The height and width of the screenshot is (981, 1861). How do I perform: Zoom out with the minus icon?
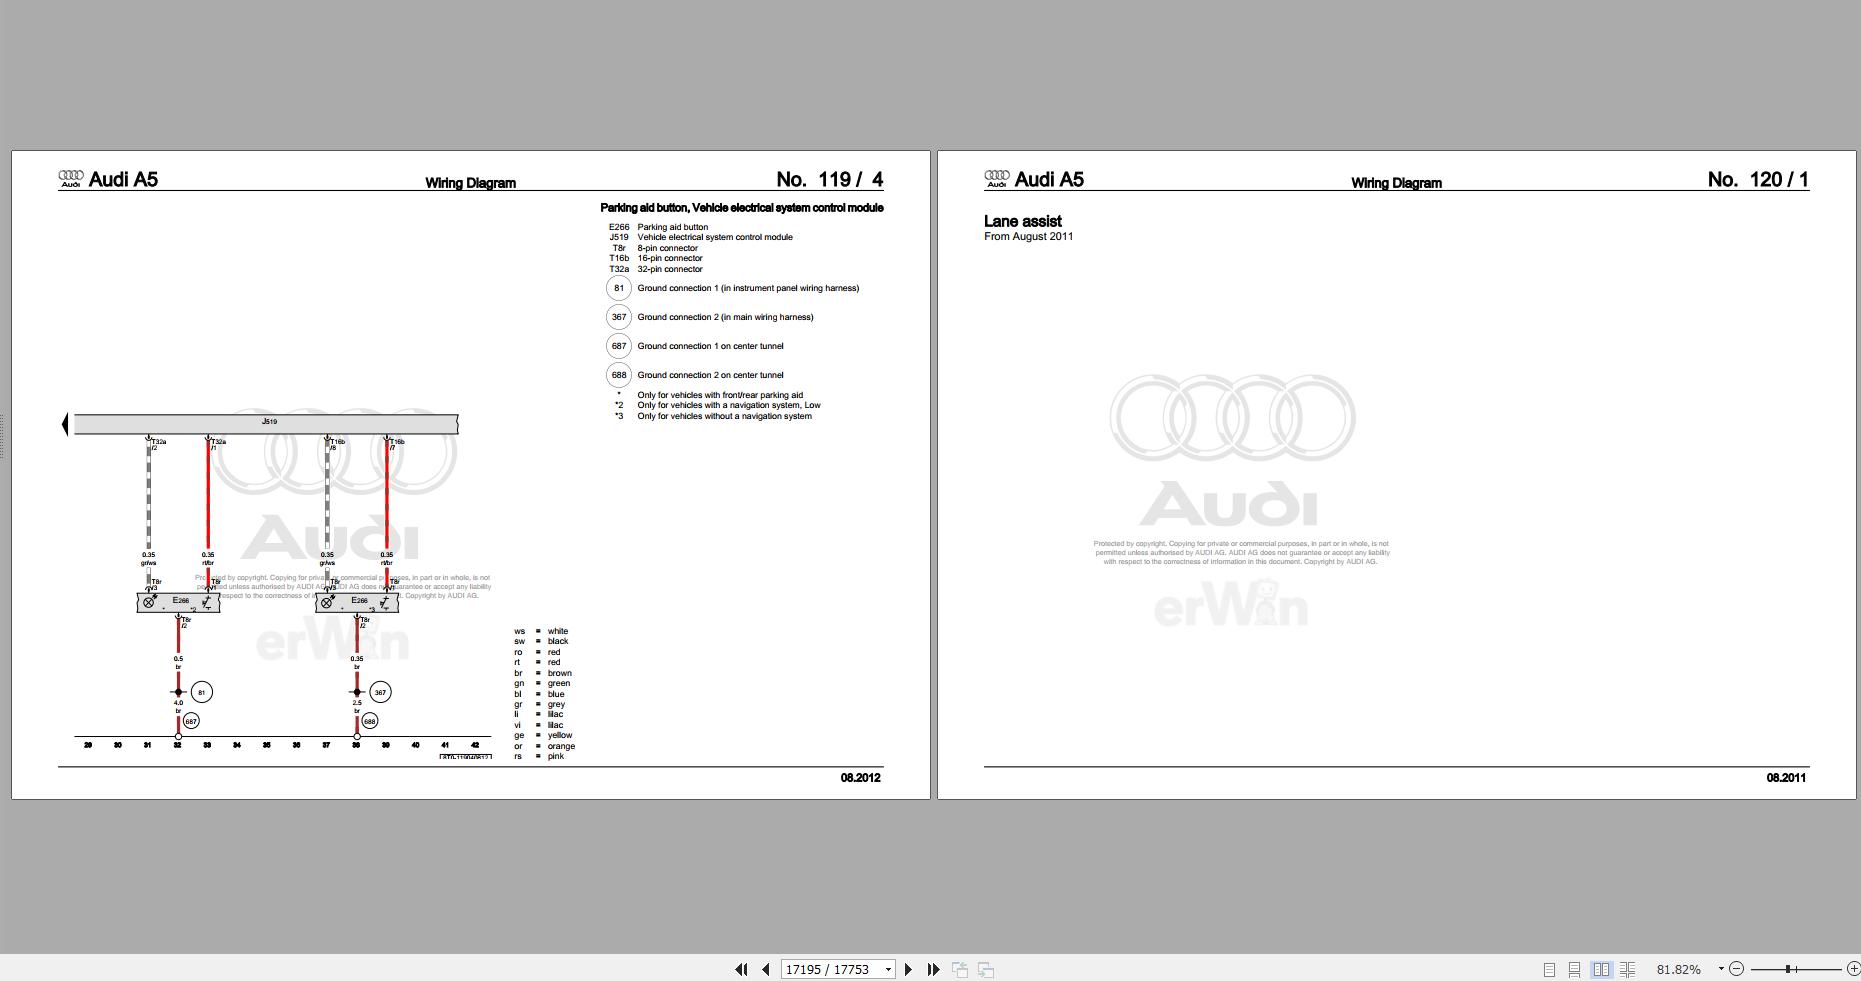tap(1736, 969)
